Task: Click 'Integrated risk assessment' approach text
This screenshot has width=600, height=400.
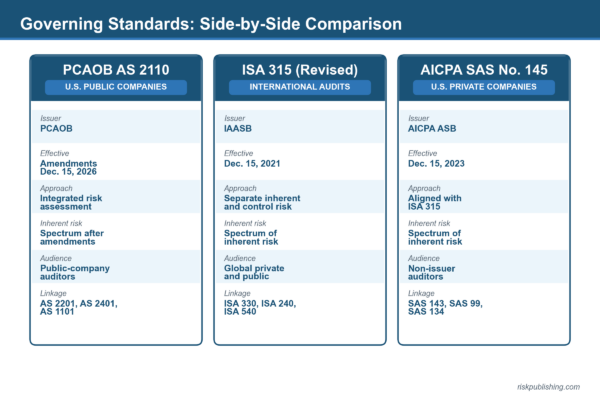Action: (x=71, y=202)
